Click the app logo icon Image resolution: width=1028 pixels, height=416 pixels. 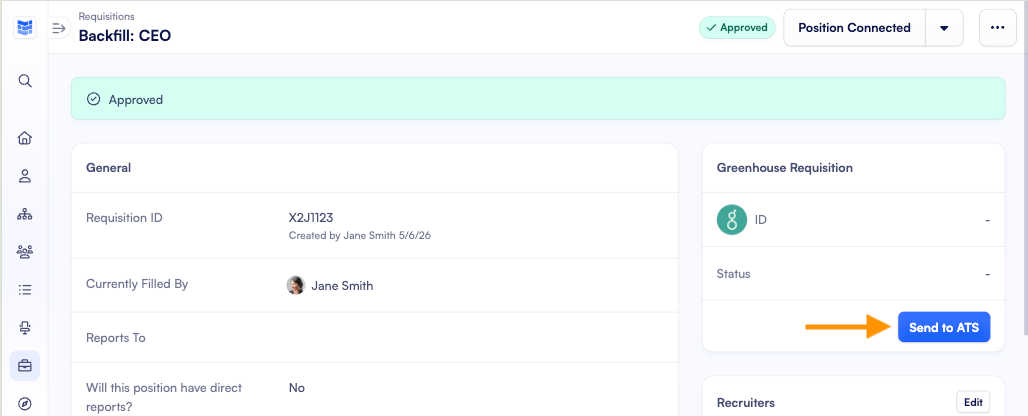point(25,28)
